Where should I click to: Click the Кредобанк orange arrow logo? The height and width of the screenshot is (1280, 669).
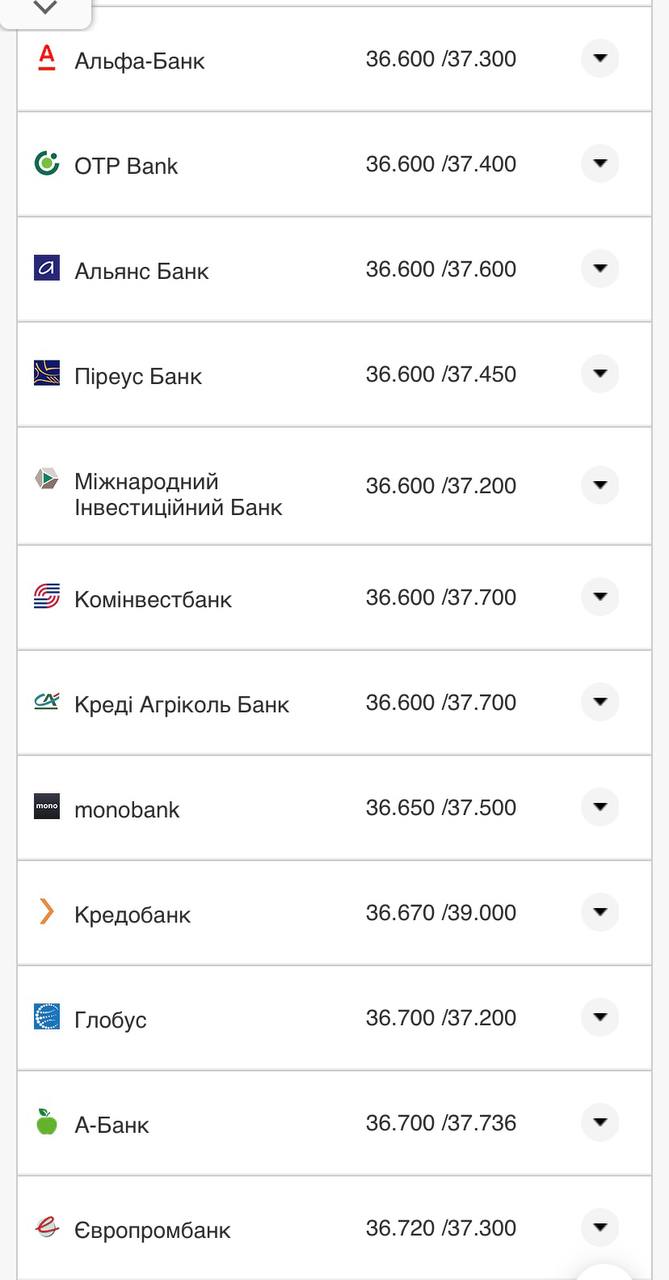point(45,912)
